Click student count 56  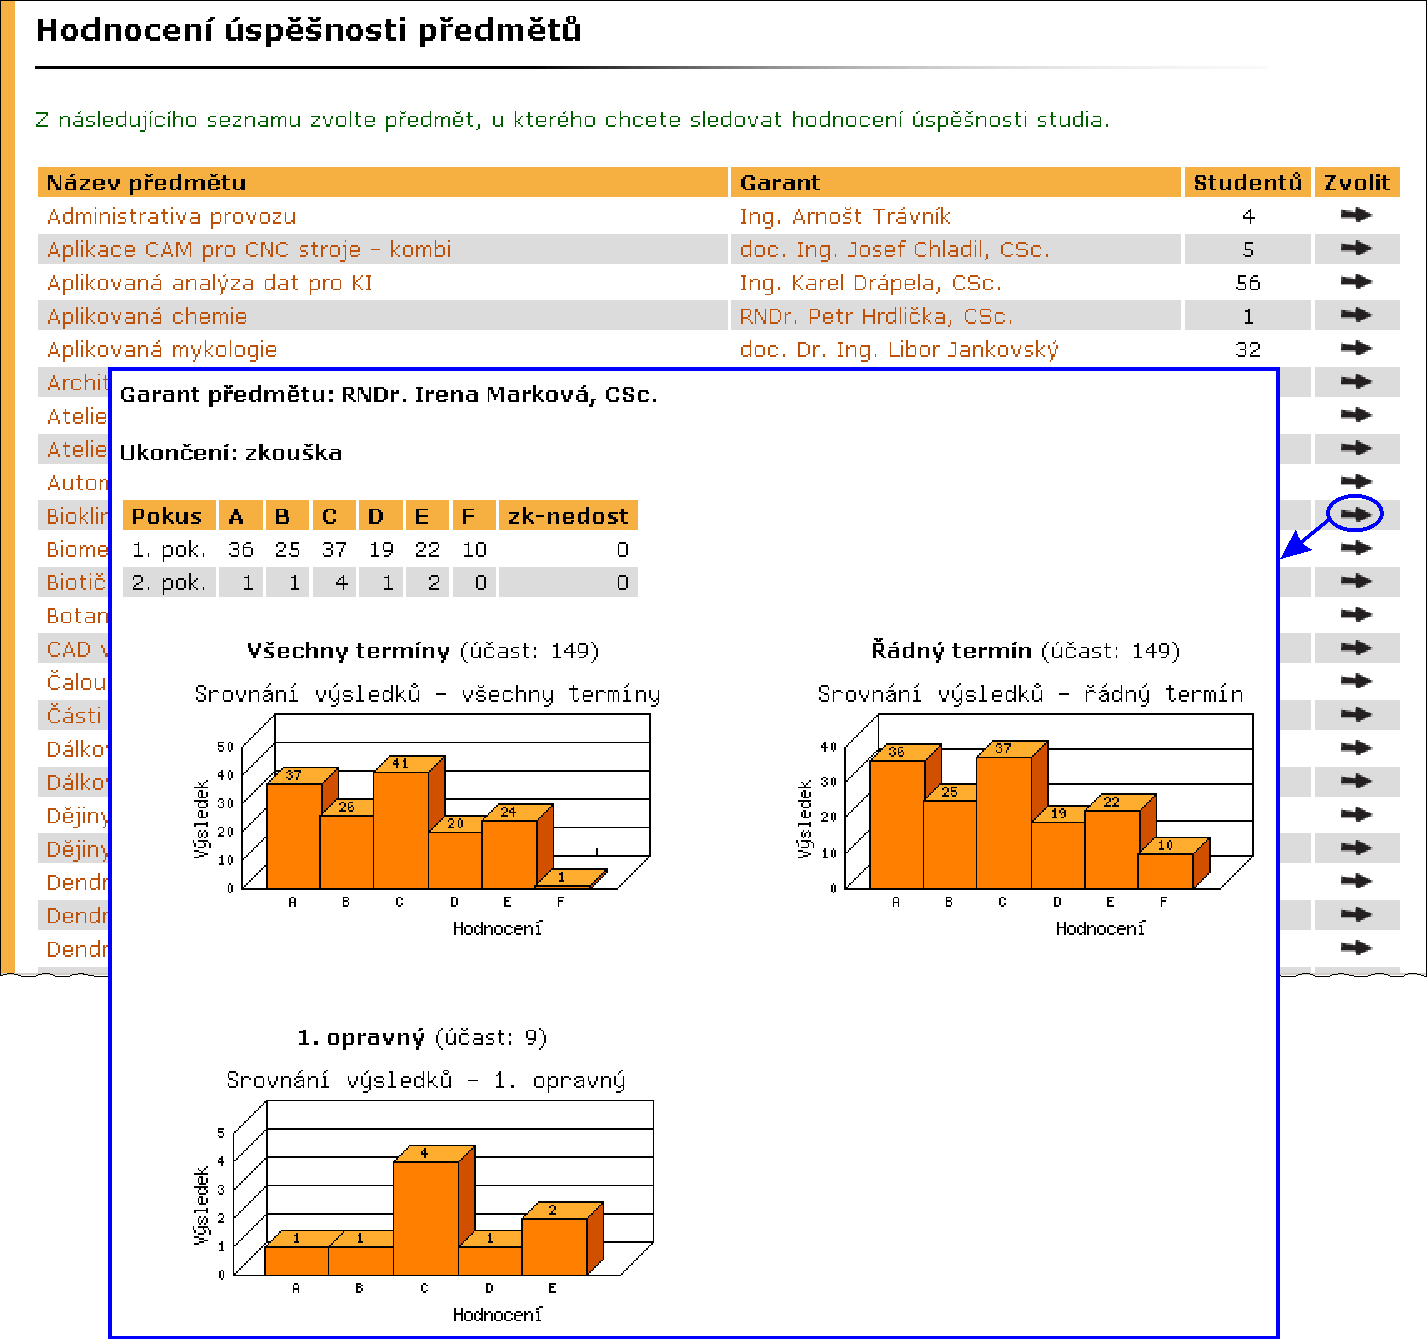pos(1248,283)
